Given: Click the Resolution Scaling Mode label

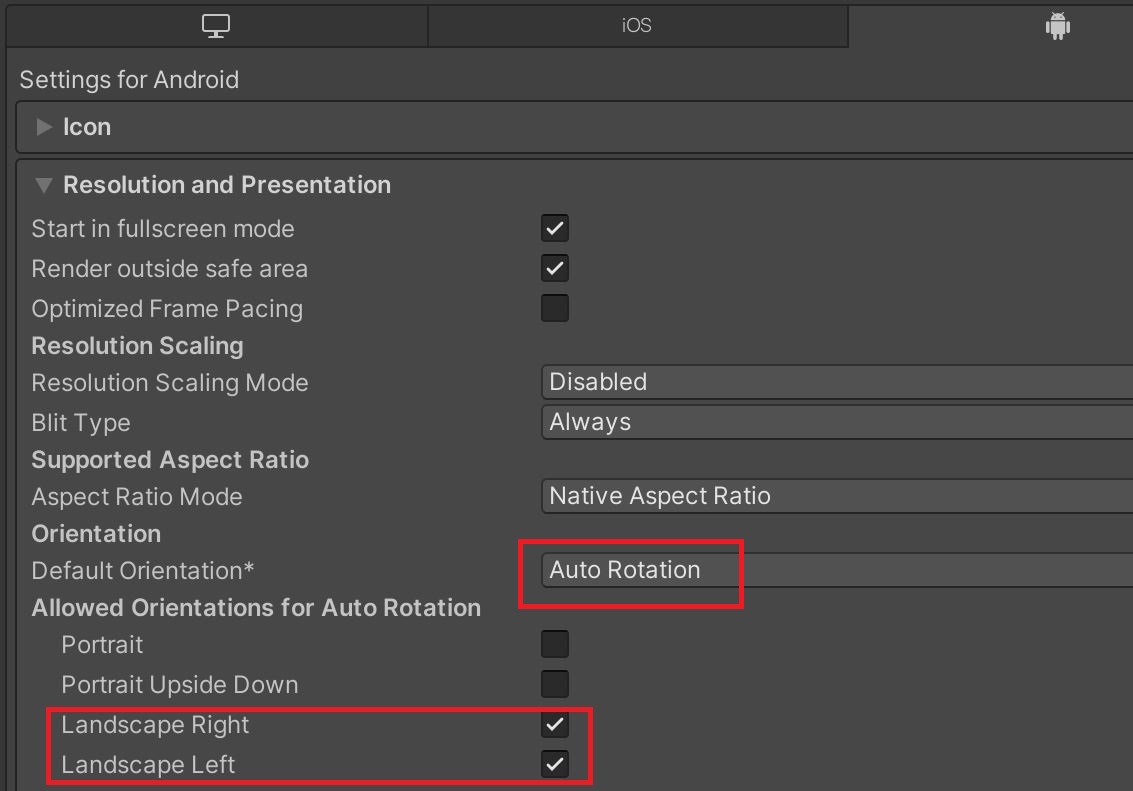Looking at the screenshot, I should point(170,383).
